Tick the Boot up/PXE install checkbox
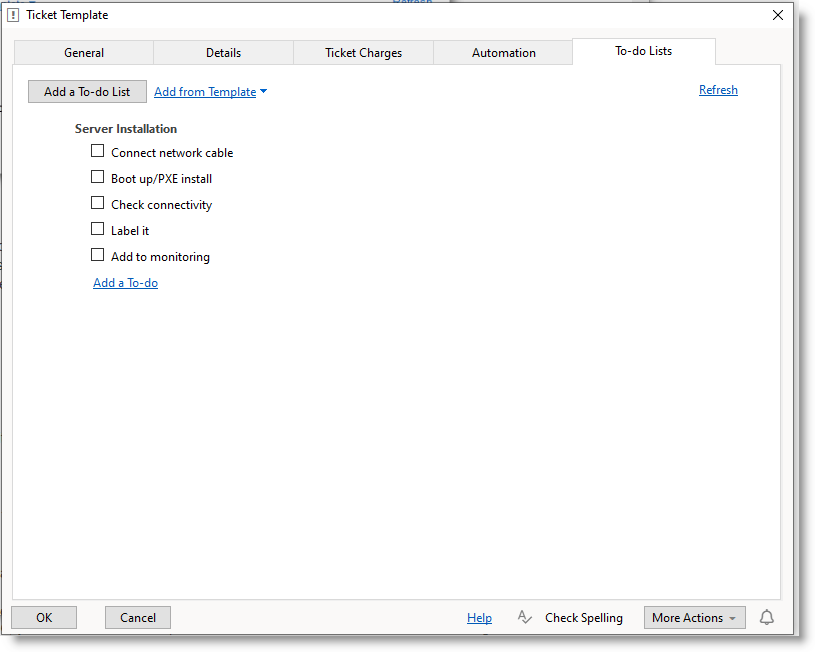815x652 pixels. click(98, 177)
